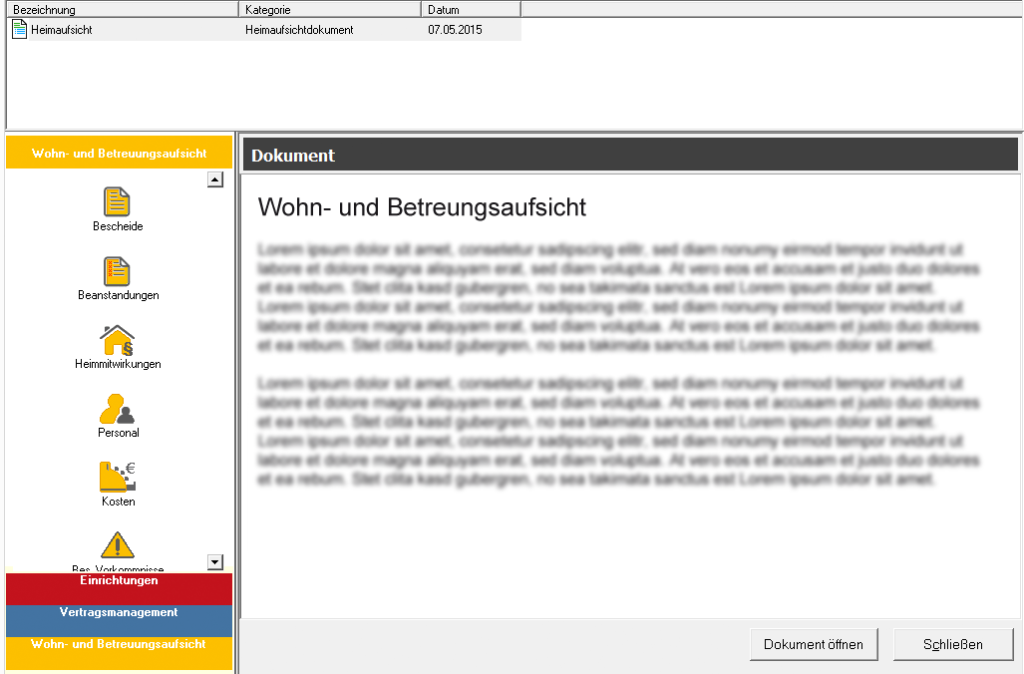Select the Heimaufsichtdokument category cell

[299, 30]
